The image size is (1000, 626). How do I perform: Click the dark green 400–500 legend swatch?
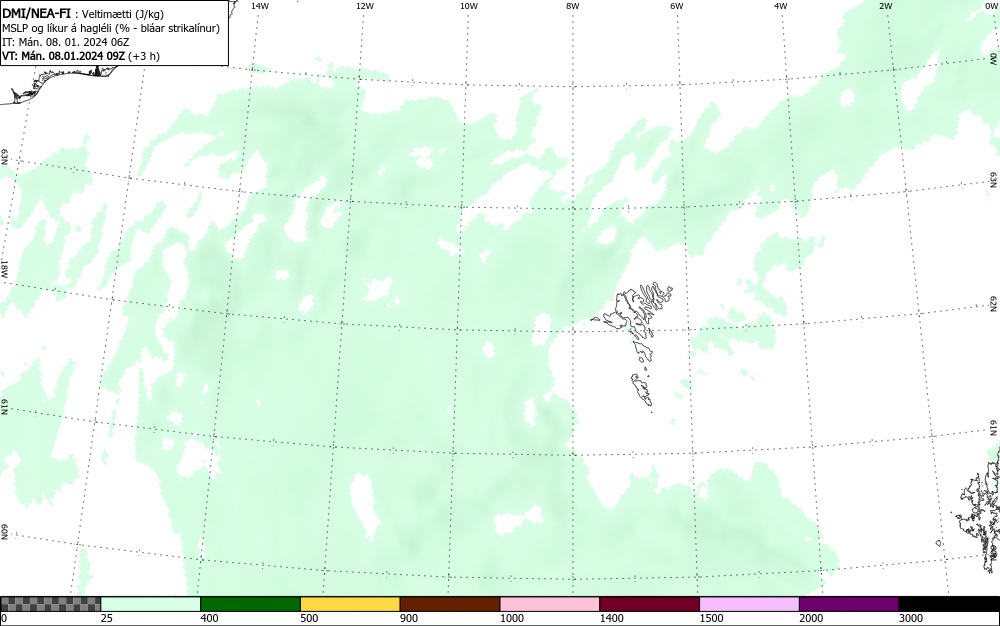coord(250,604)
